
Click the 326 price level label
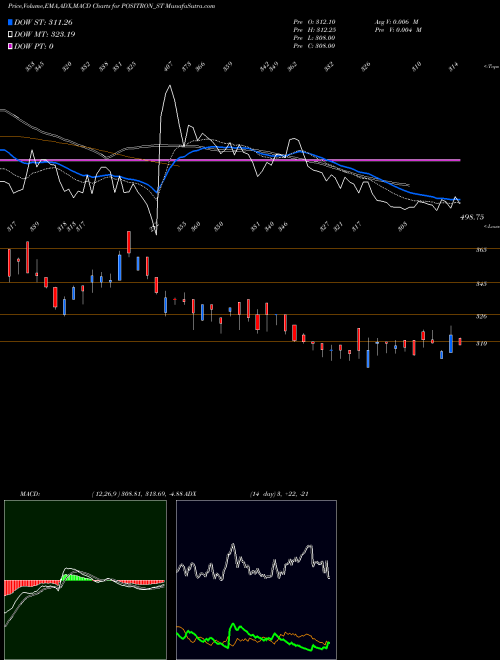(x=481, y=317)
